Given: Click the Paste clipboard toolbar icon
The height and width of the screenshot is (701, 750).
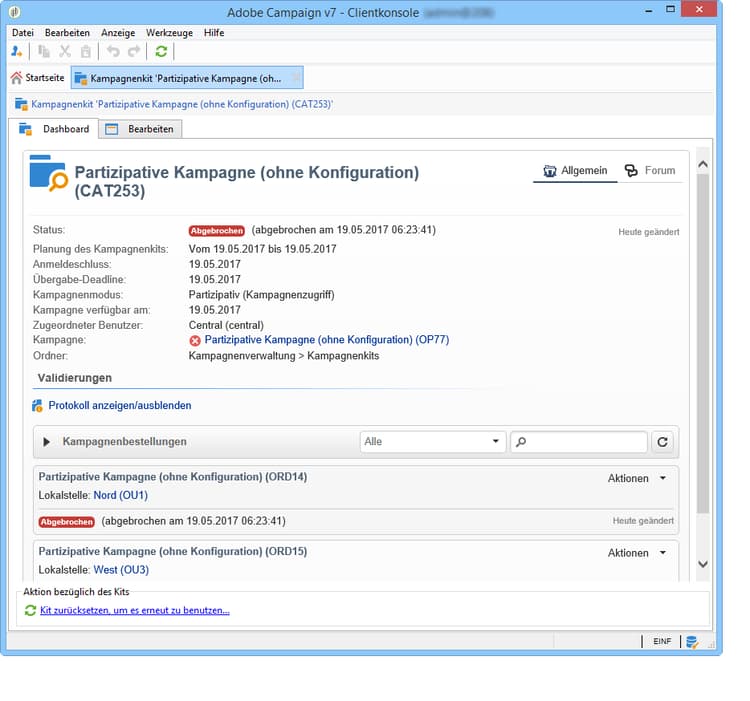Looking at the screenshot, I should coord(86,51).
